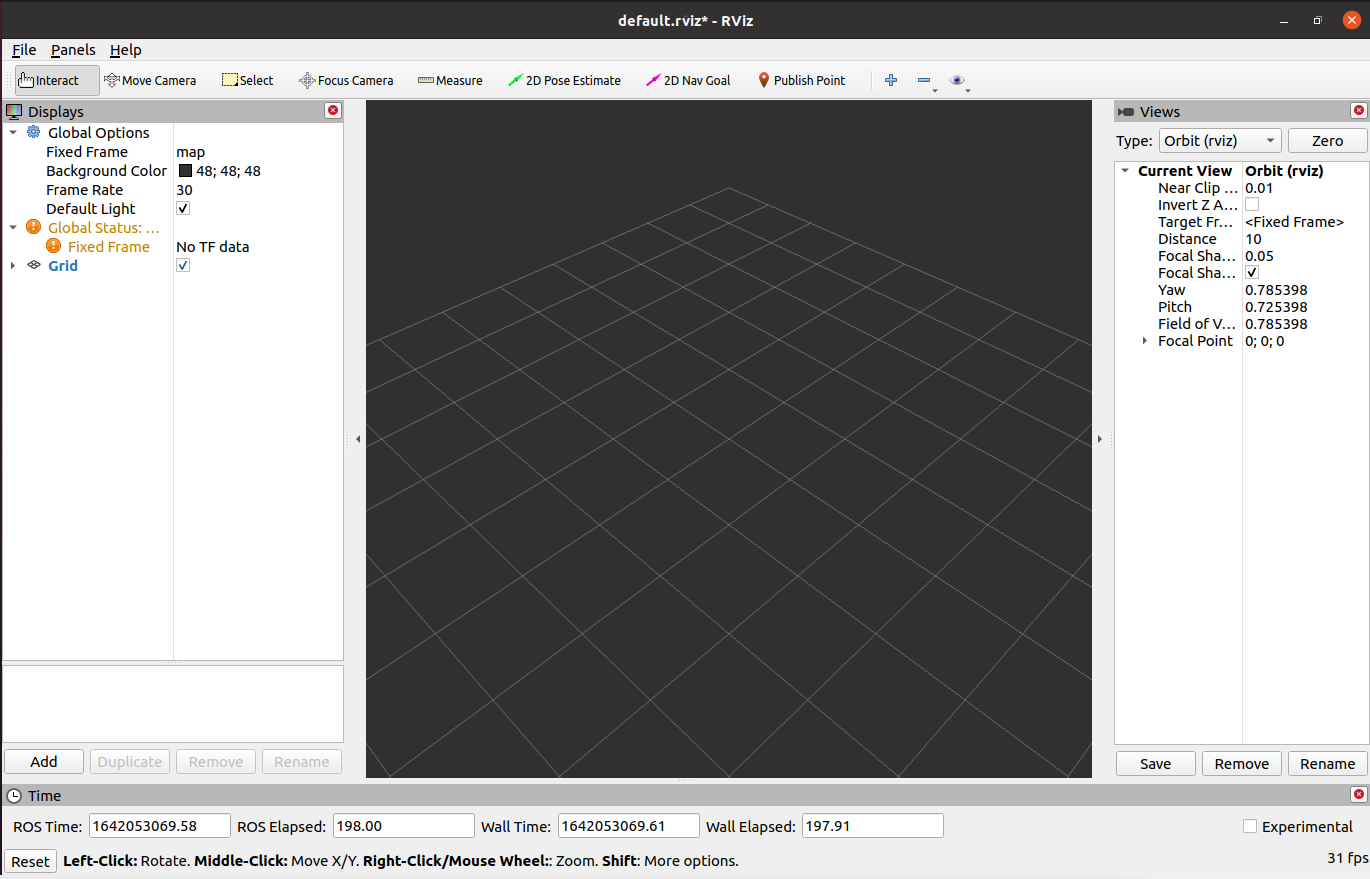
Task: Select the Interact tool
Action: click(57, 80)
